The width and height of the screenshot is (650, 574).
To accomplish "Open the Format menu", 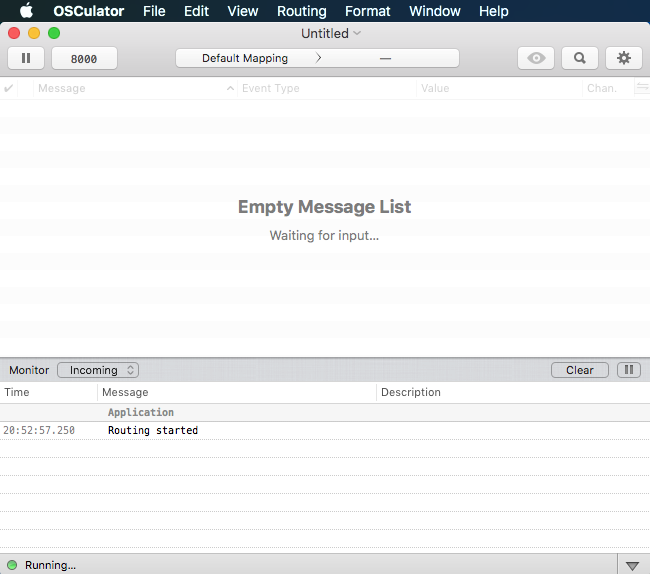I will coord(367,11).
